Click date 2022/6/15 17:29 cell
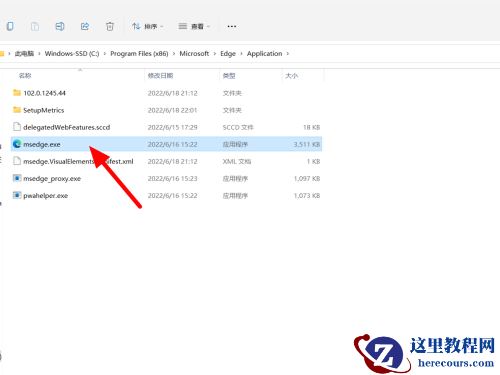 [172, 127]
